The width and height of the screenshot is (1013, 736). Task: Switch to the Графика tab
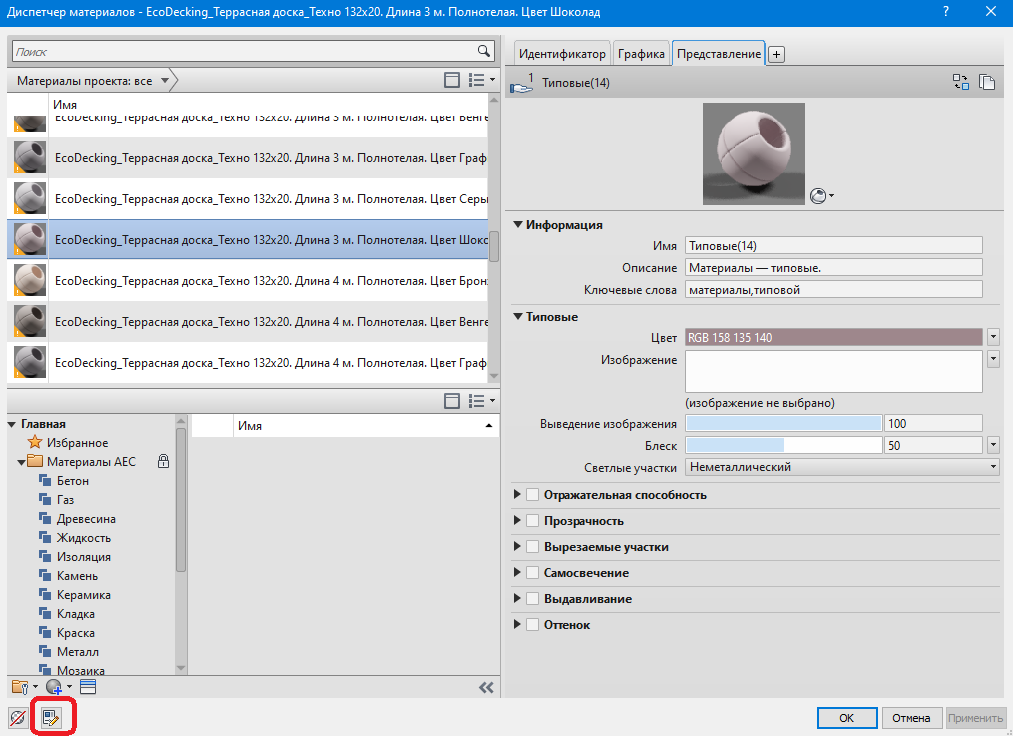point(641,54)
